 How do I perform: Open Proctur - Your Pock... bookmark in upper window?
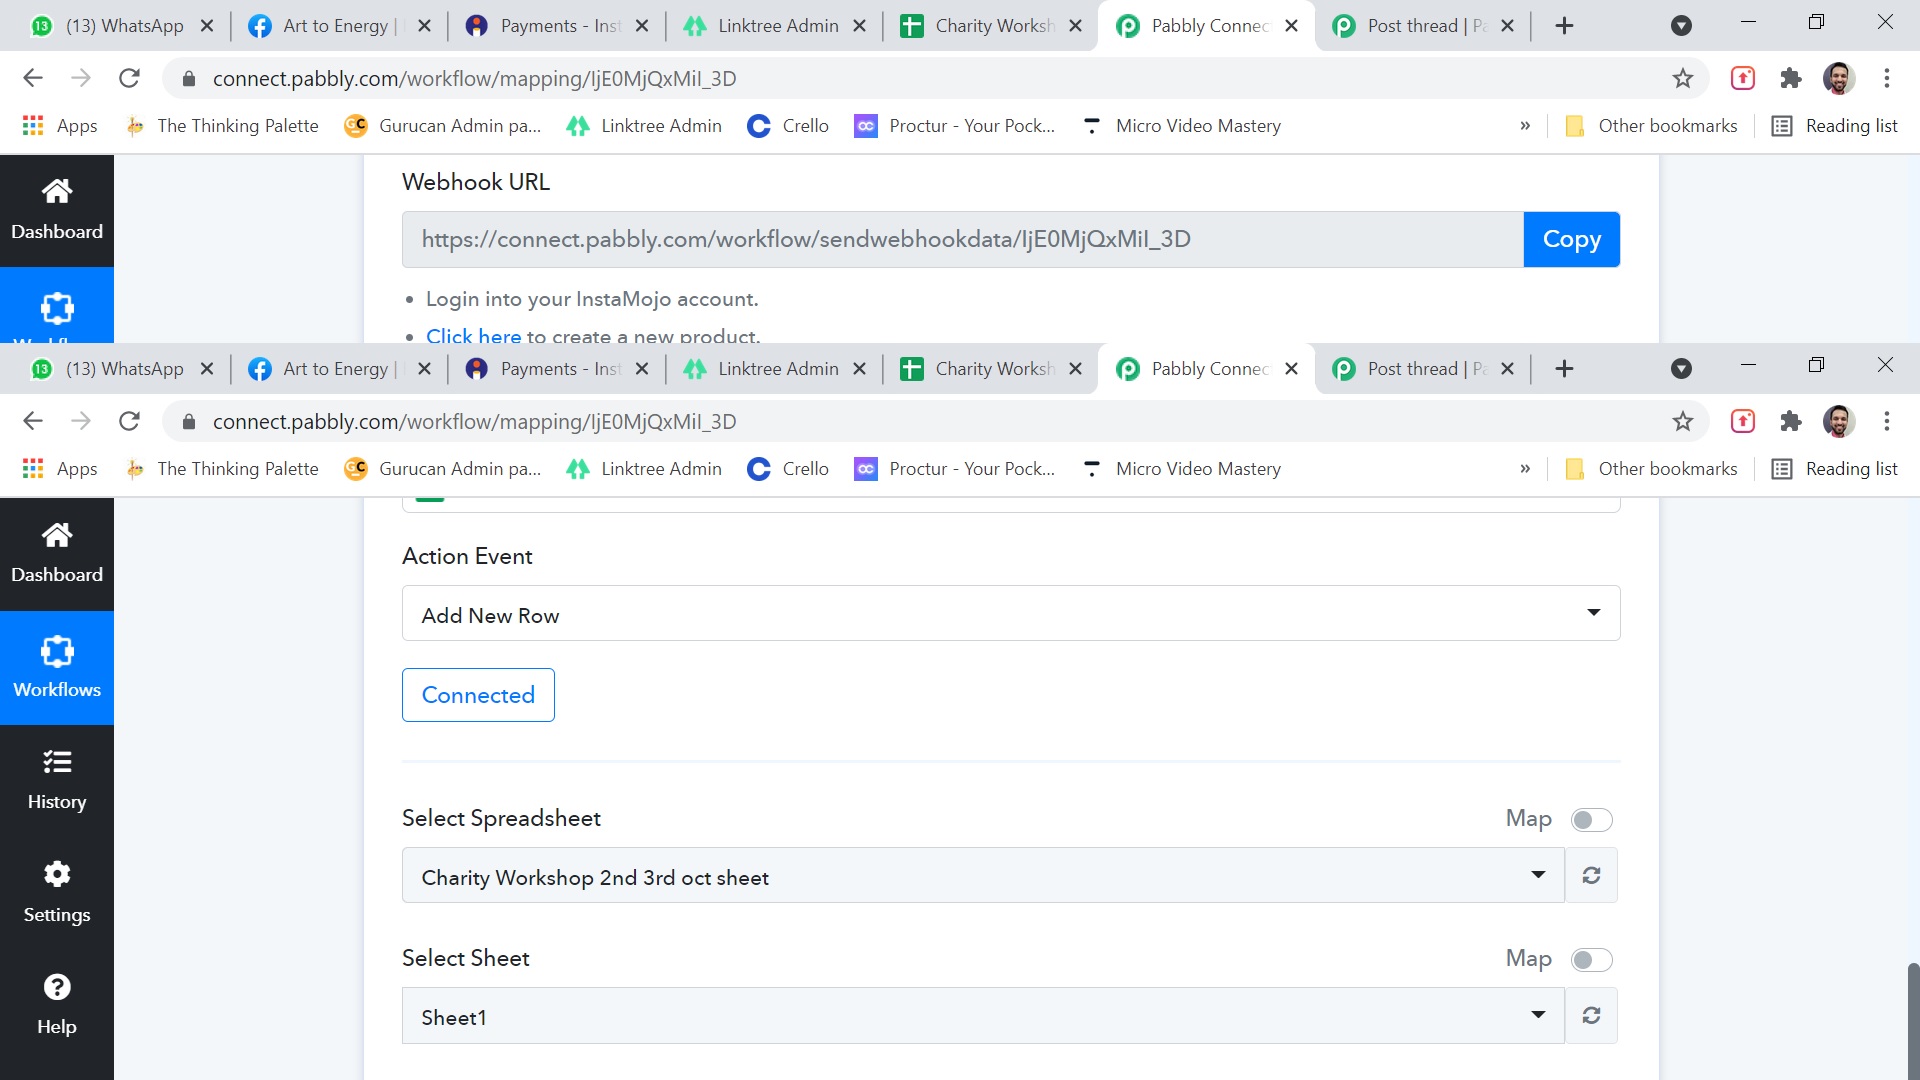[x=955, y=126]
